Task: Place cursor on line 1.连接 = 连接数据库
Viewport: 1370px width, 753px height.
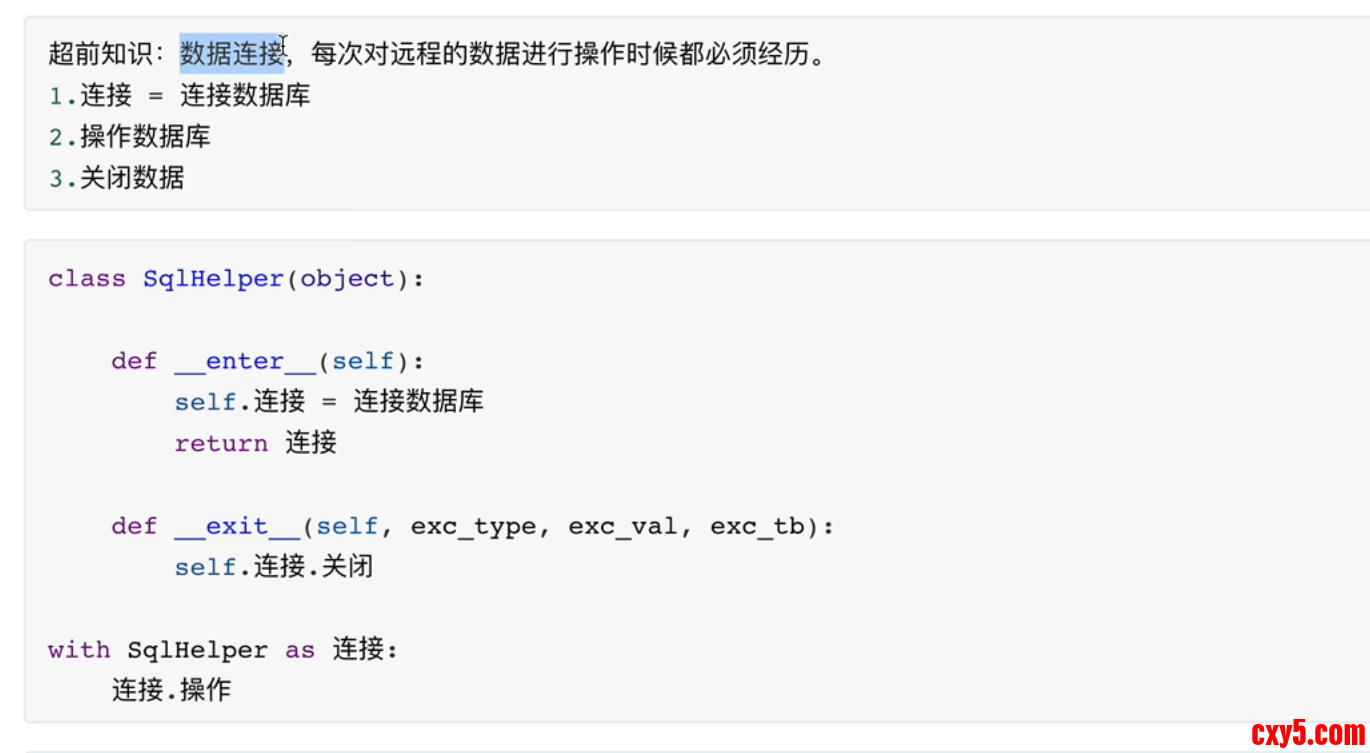Action: [180, 96]
